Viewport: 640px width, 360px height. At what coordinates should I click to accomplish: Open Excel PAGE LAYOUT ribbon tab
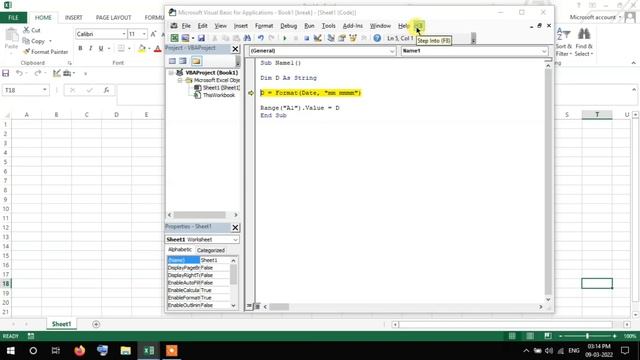click(113, 18)
